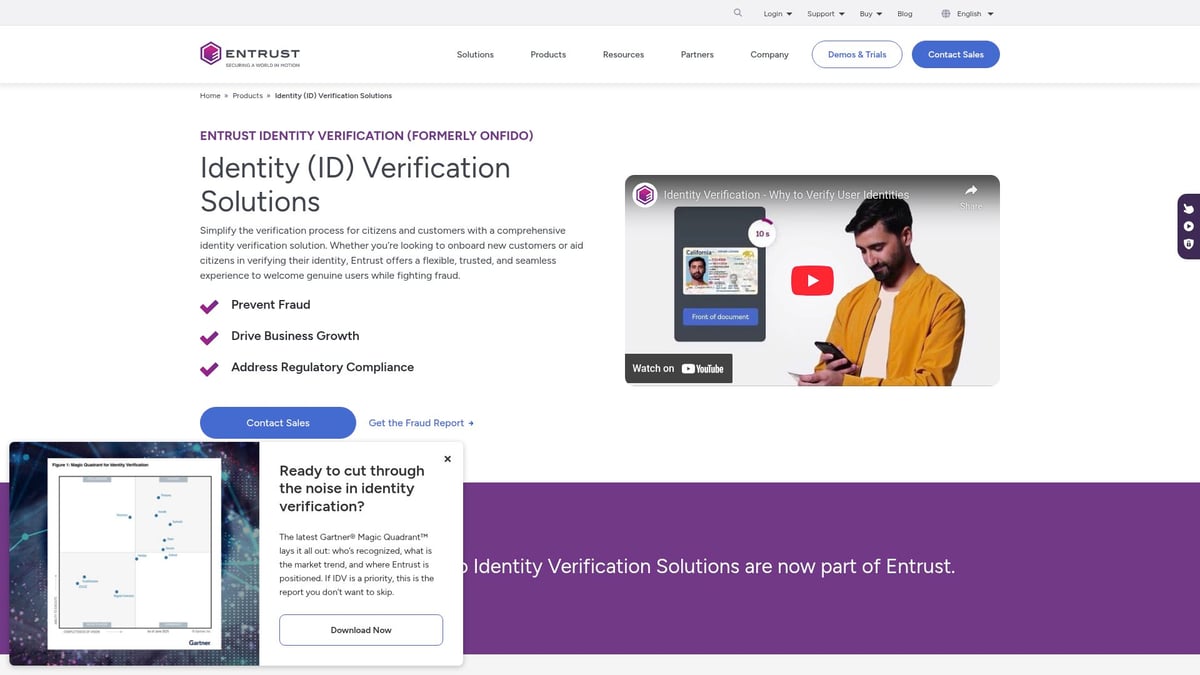Image resolution: width=1200 pixels, height=675 pixels.
Task: Click the shield lock icon in side widget
Action: coord(1189,243)
